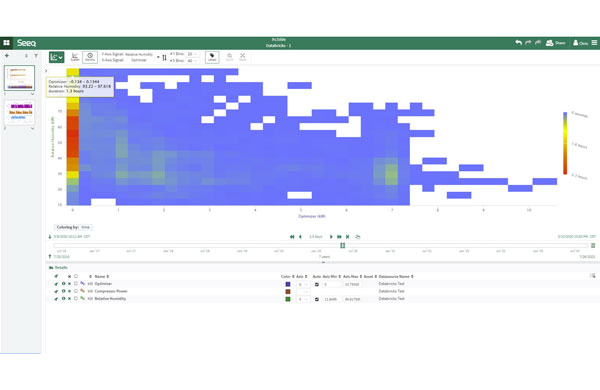The width and height of the screenshot is (600, 390).
Task: Step display range forward with play arrow
Action: (x=331, y=237)
